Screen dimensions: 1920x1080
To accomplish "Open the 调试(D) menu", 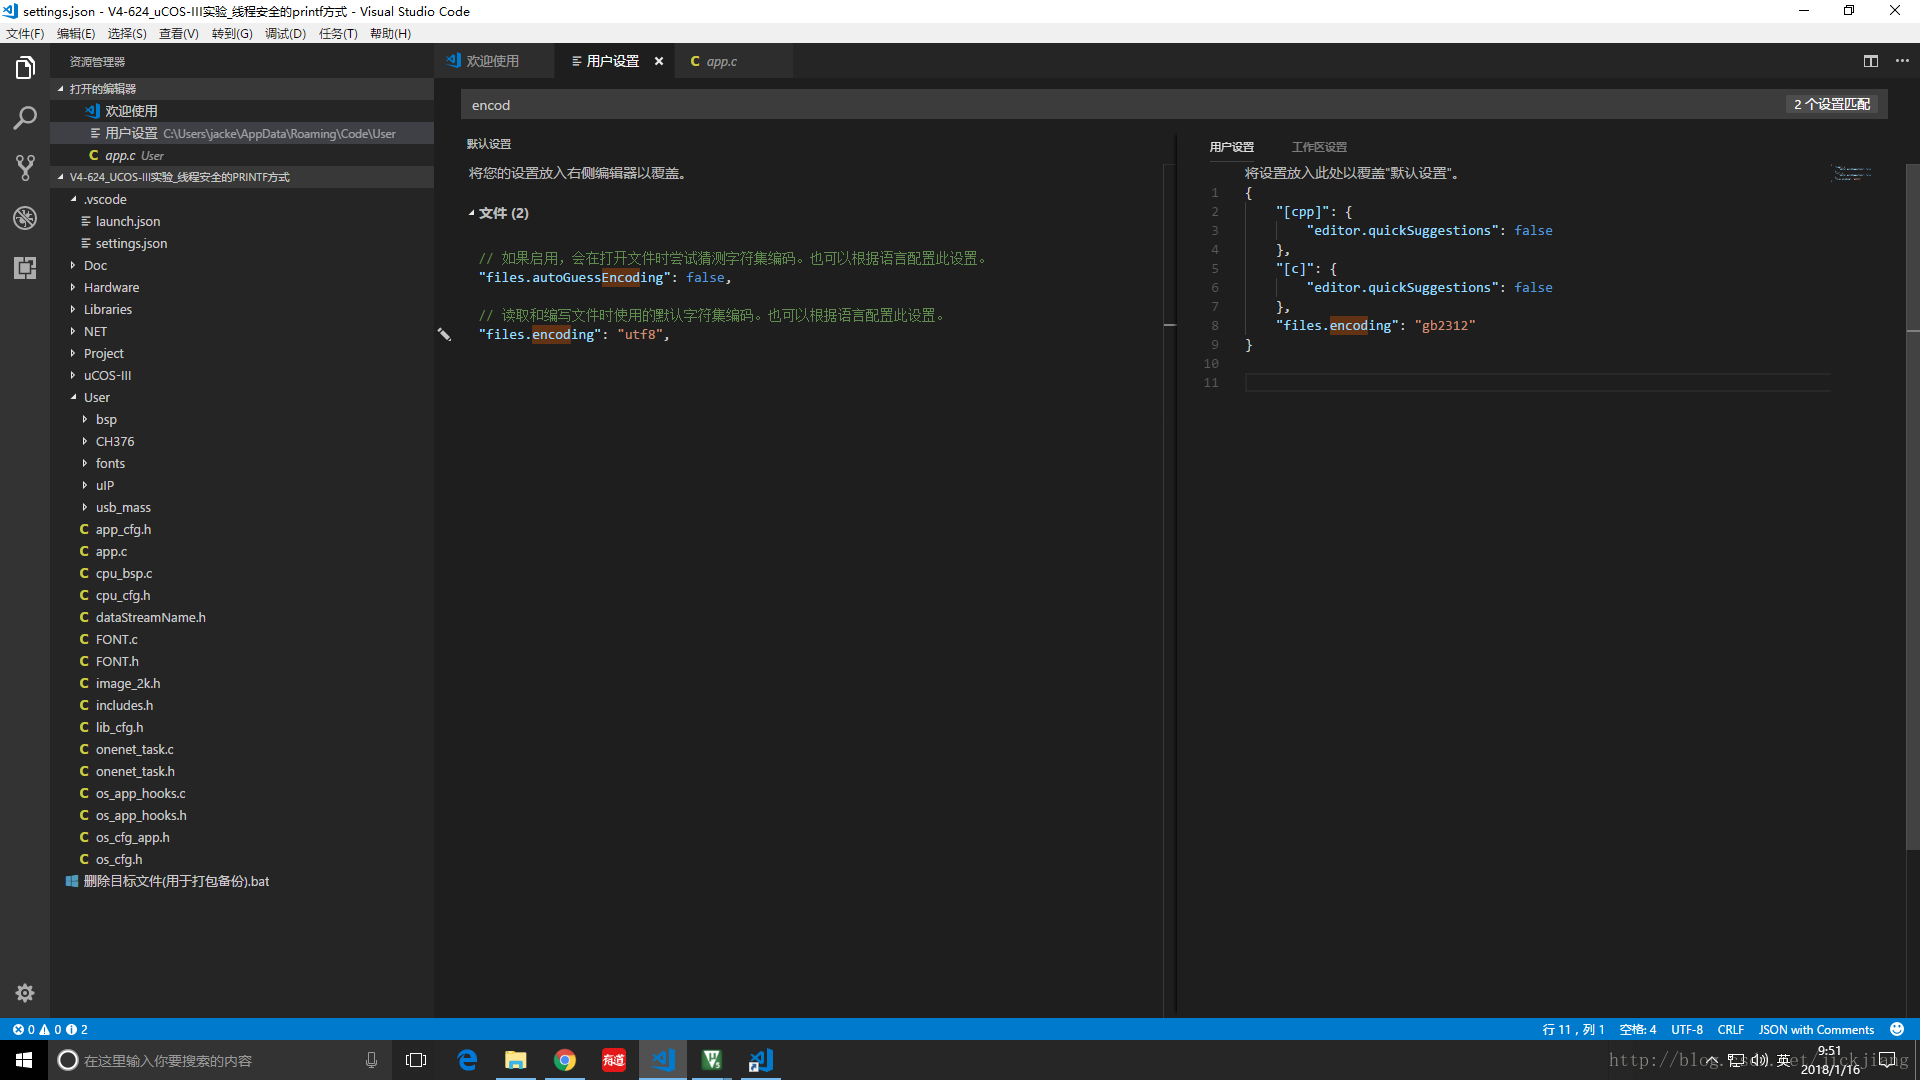I will [x=285, y=33].
